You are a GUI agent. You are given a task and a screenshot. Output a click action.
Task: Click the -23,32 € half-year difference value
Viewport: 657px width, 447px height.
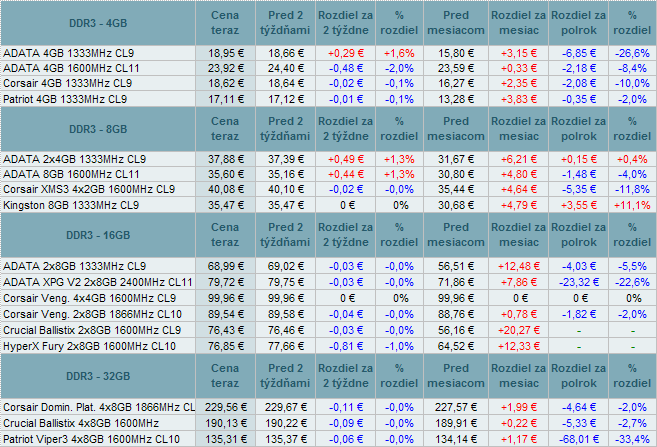tap(579, 282)
